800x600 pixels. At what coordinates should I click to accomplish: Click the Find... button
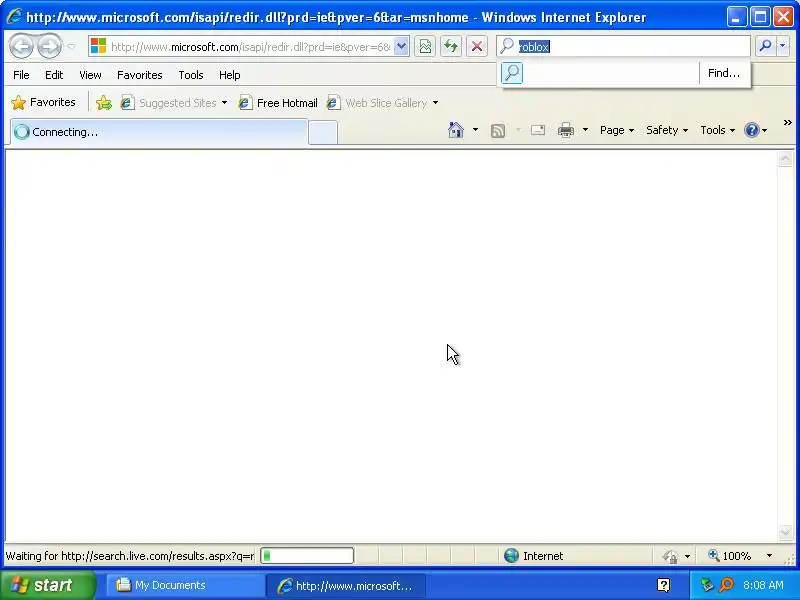tap(723, 73)
